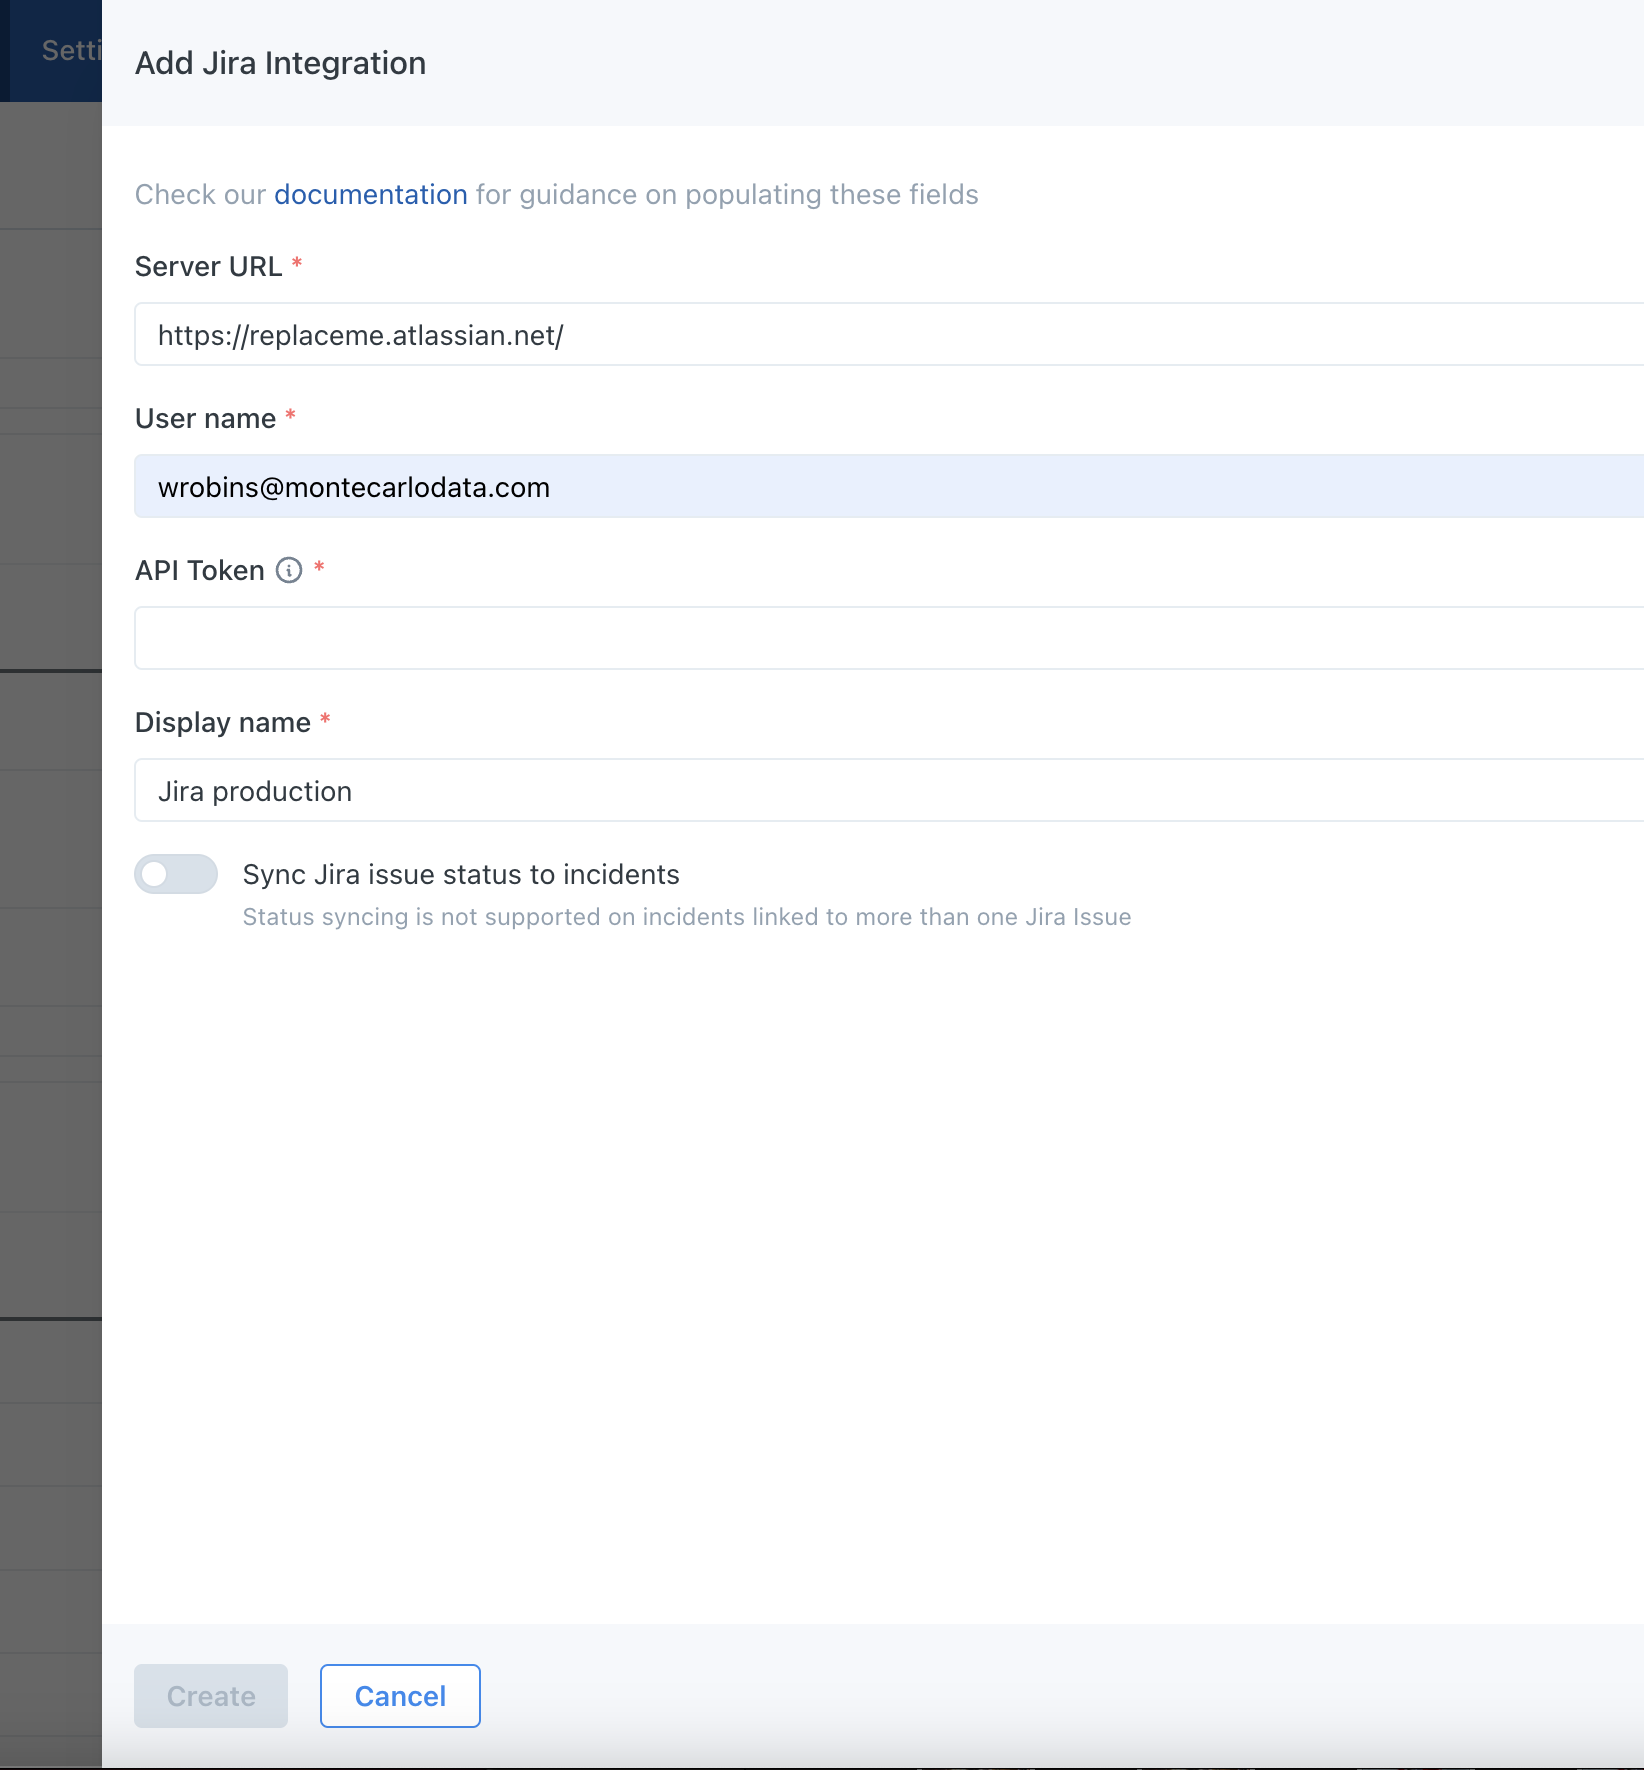
Task: Enable Sync Jira issue status toggle
Action: point(176,874)
